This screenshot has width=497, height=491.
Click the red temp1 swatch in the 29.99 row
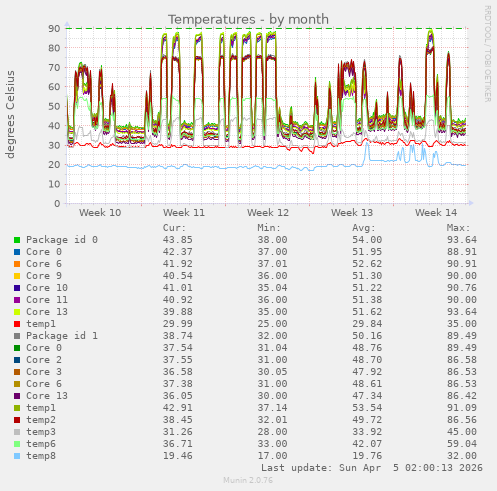17,324
